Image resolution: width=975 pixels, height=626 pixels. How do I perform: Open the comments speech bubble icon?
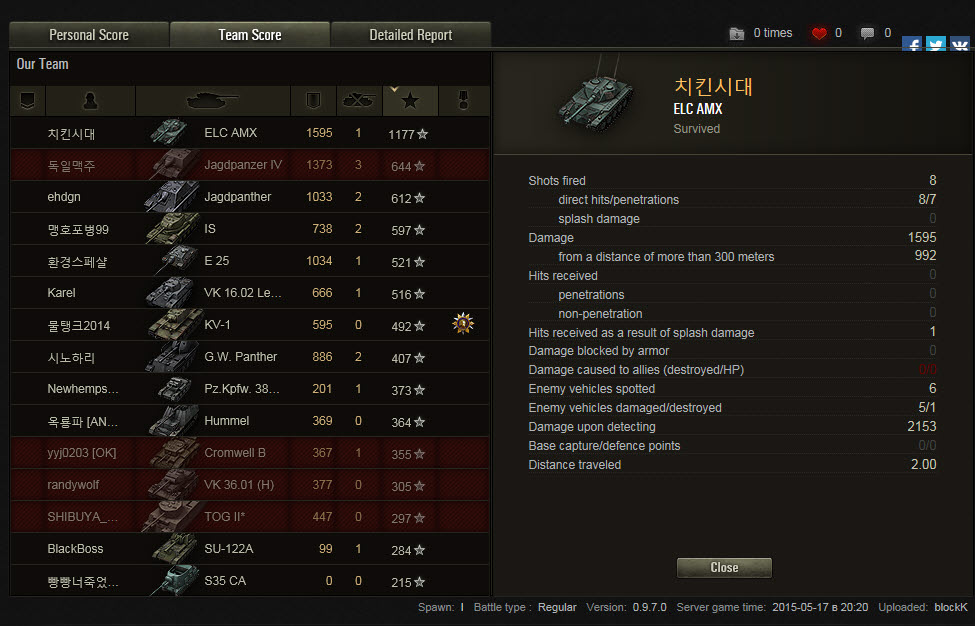[x=867, y=33]
